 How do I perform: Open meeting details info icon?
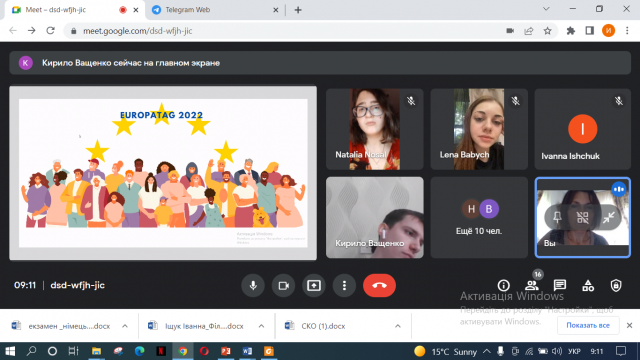click(504, 285)
